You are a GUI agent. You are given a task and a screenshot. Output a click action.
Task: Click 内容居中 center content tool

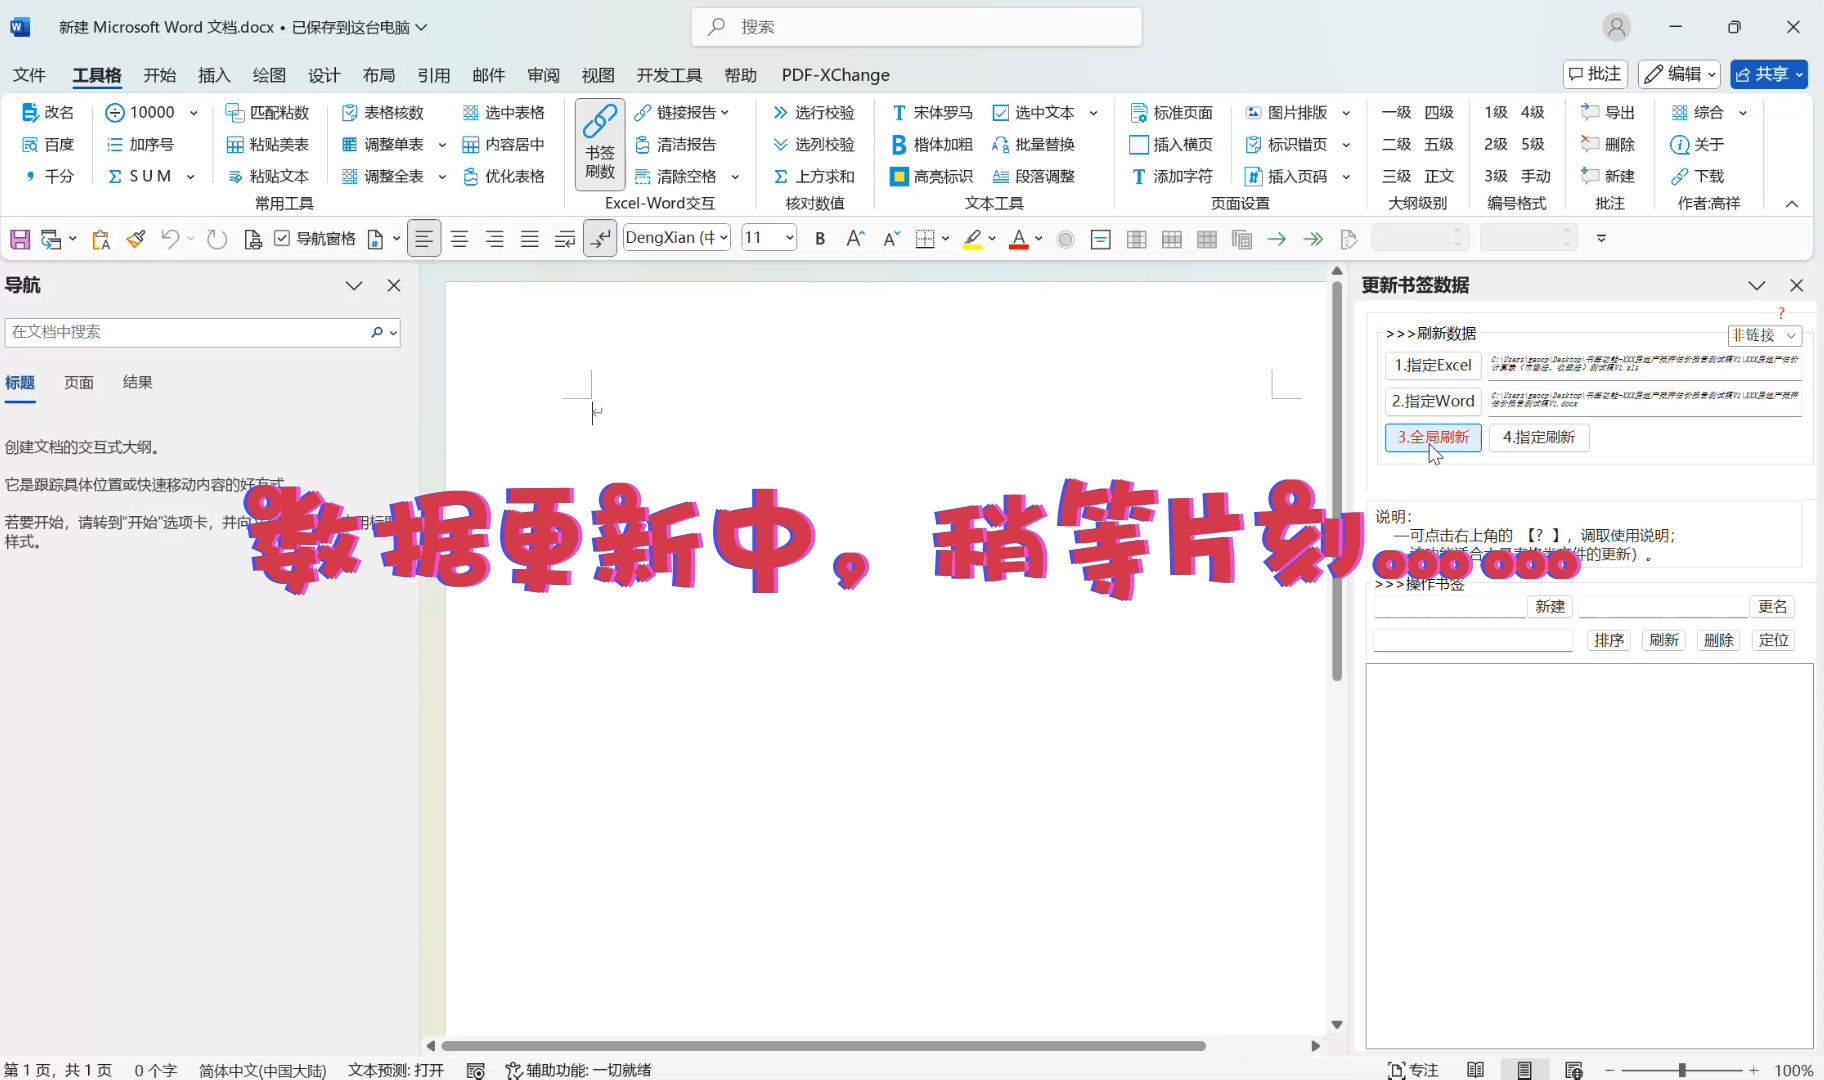(504, 144)
